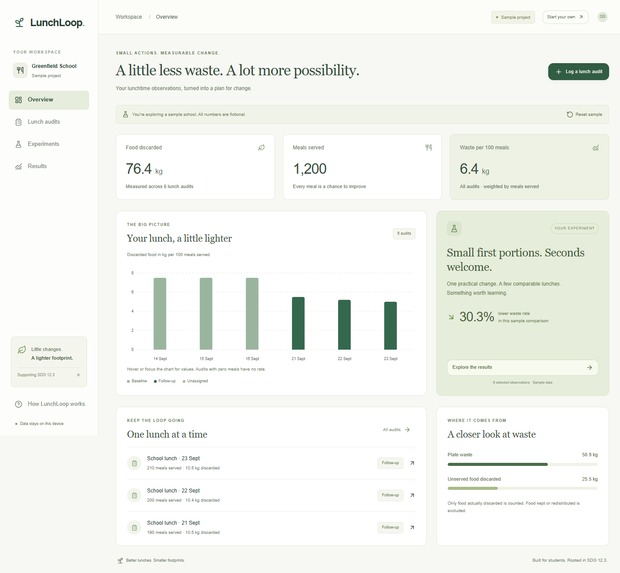This screenshot has width=620, height=573.
Task: Click the down arrow beside 30.3%
Action: 451,317
